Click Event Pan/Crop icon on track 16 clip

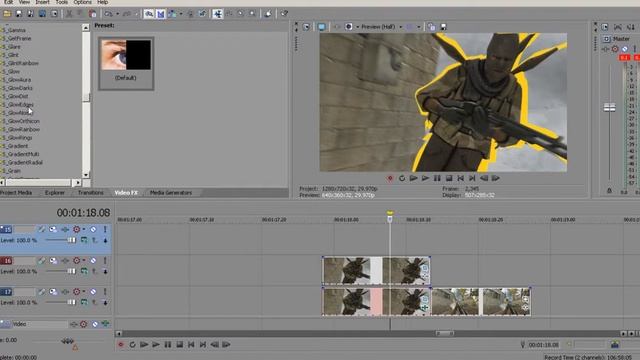point(425,269)
